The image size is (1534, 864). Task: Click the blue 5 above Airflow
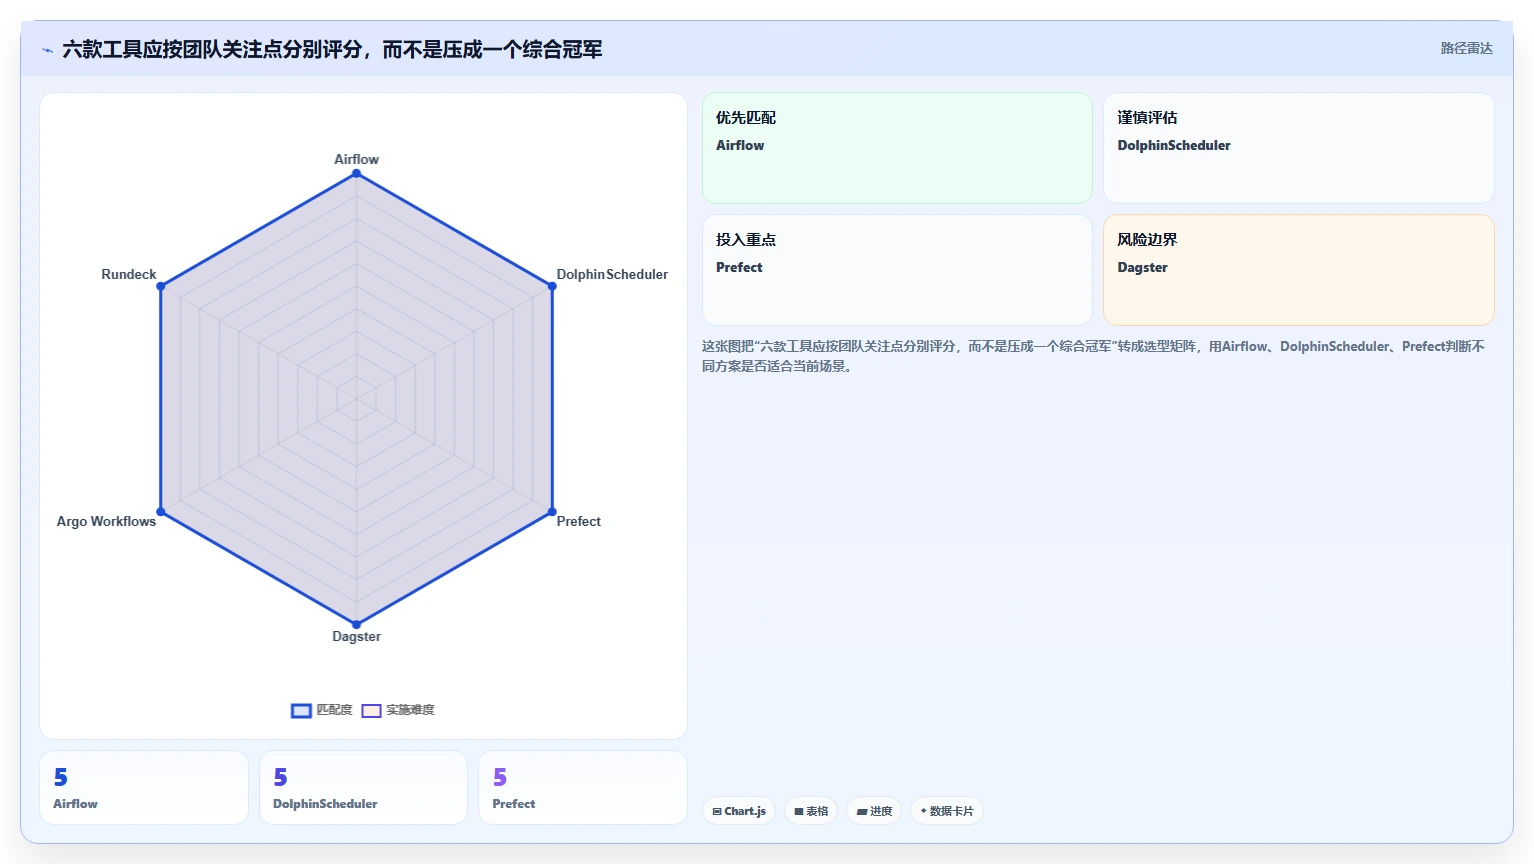pos(61,777)
